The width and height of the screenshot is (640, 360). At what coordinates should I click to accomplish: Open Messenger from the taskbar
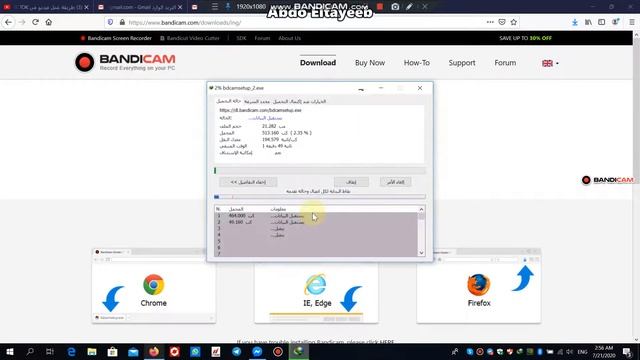click(257, 351)
